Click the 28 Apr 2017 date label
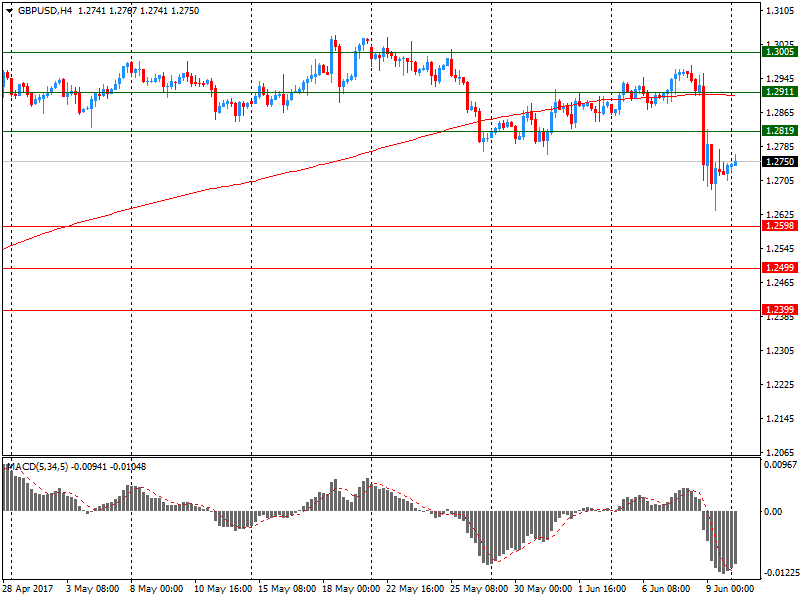 (28, 589)
